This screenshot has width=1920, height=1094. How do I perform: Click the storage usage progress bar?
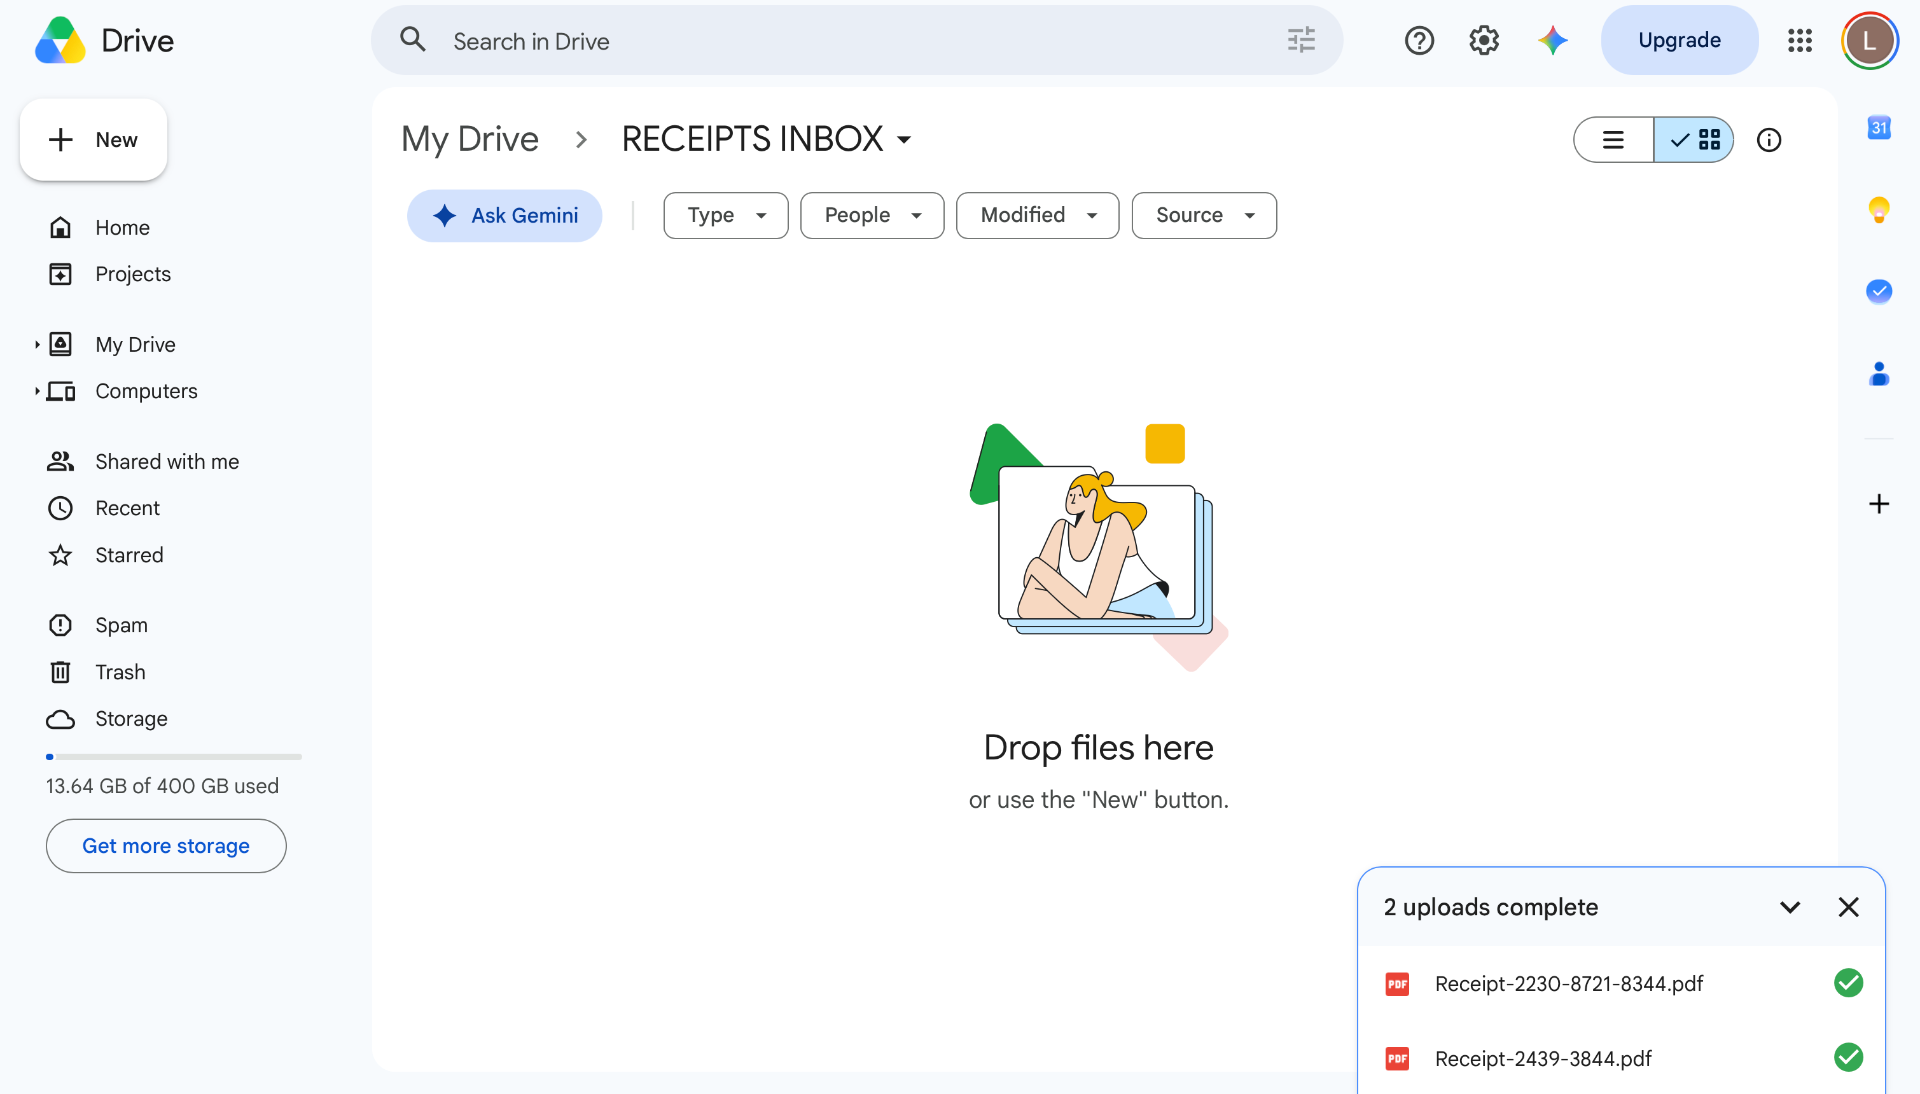(174, 757)
